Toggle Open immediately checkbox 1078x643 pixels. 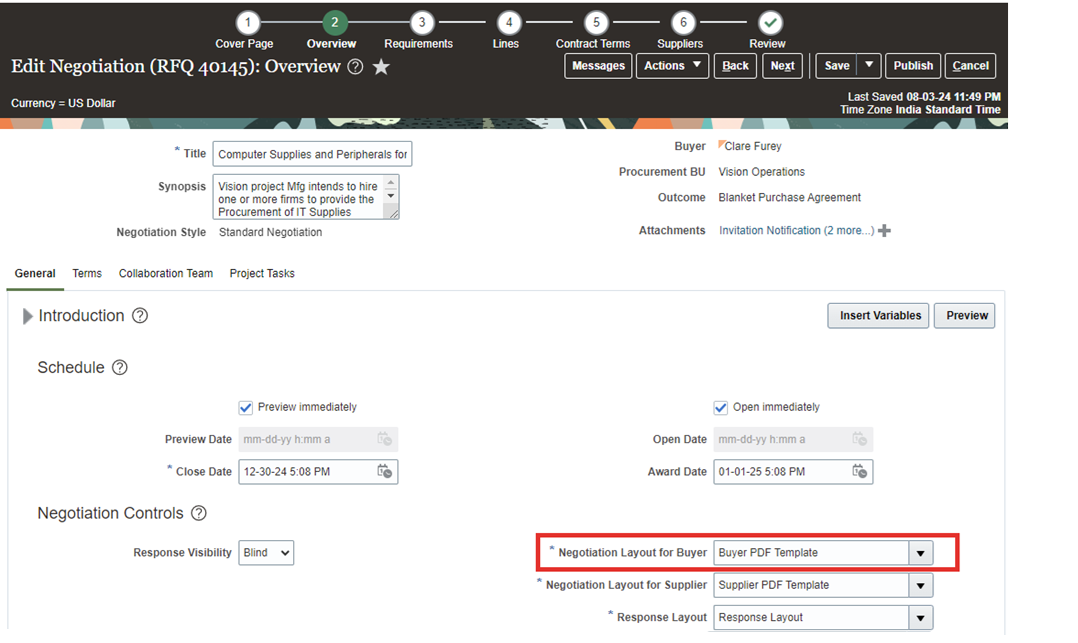[720, 408]
